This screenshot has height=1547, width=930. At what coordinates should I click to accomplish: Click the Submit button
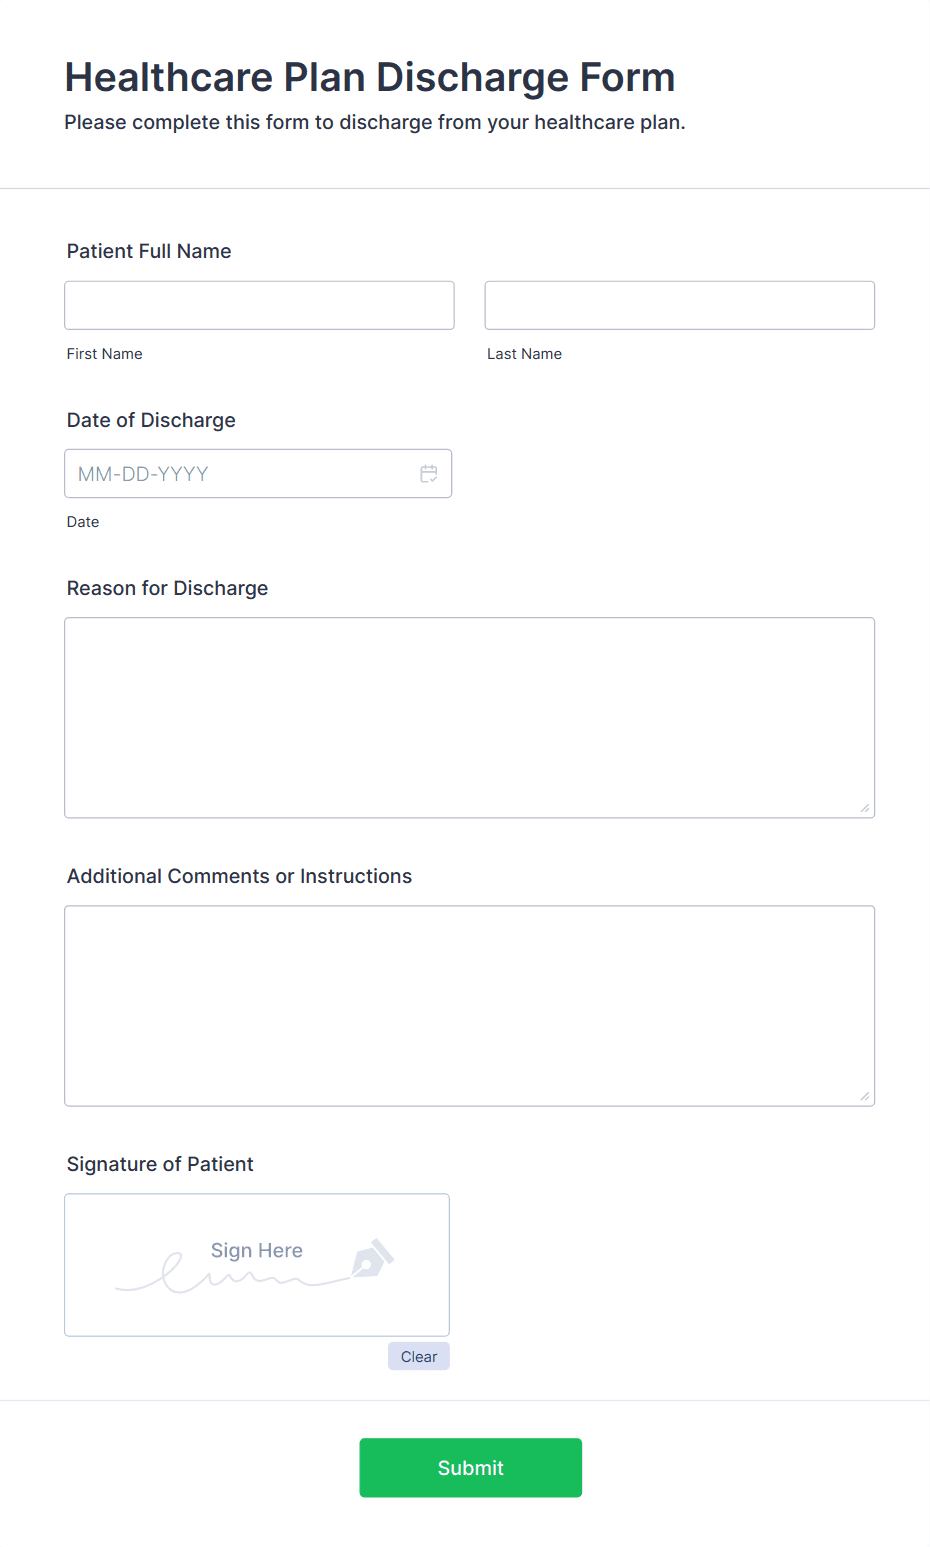coord(470,1467)
